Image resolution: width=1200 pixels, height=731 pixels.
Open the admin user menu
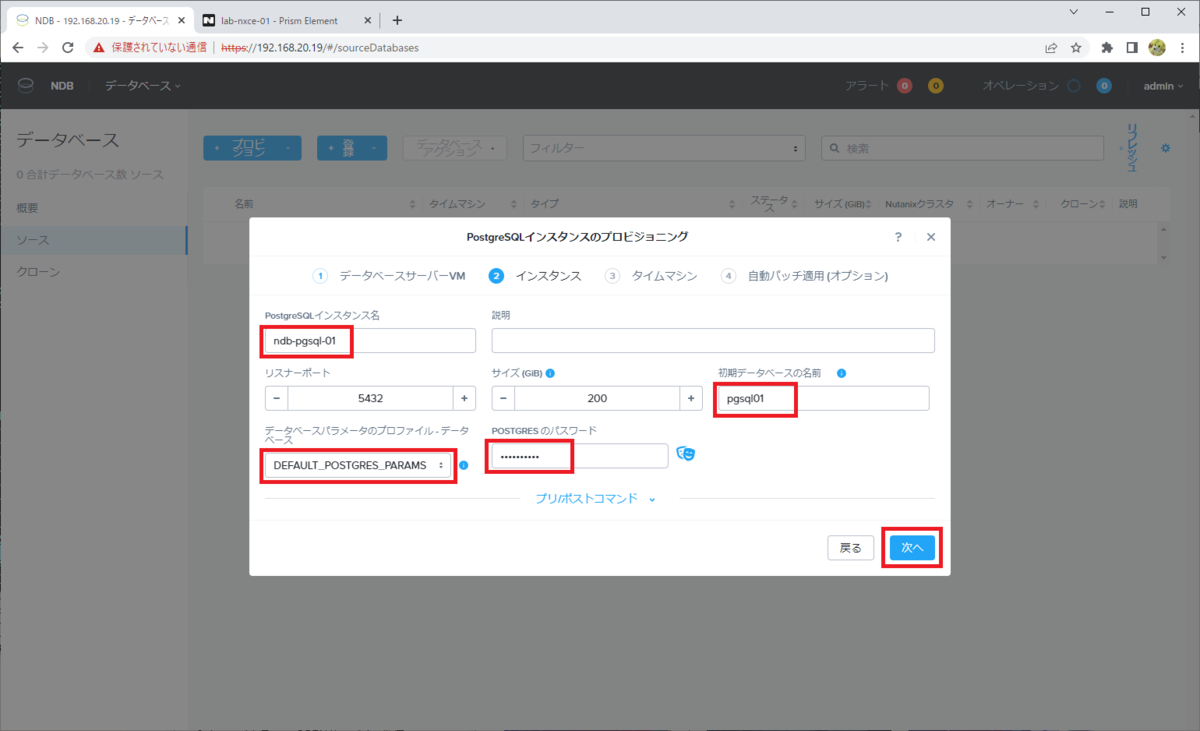tap(1163, 86)
